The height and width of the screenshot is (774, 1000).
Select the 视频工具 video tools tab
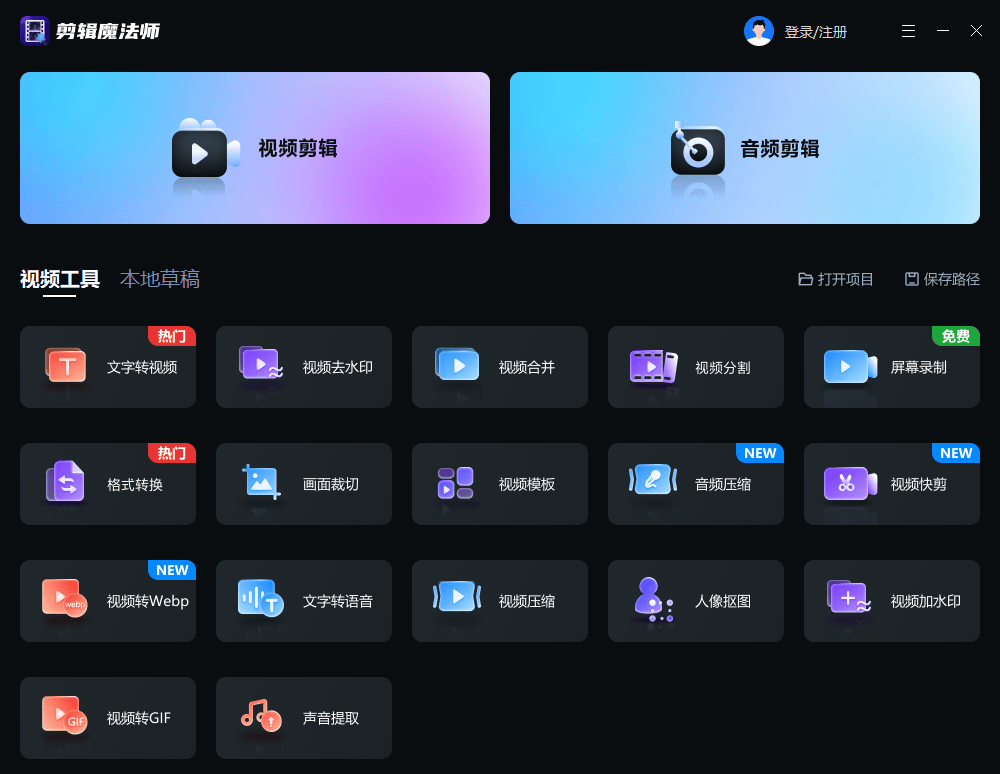[60, 279]
